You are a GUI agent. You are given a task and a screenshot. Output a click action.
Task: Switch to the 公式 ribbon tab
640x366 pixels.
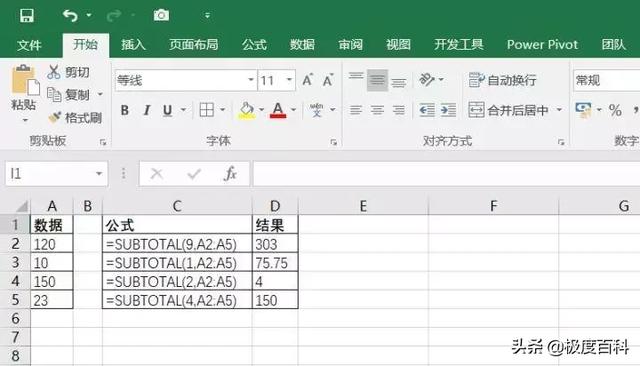[254, 44]
